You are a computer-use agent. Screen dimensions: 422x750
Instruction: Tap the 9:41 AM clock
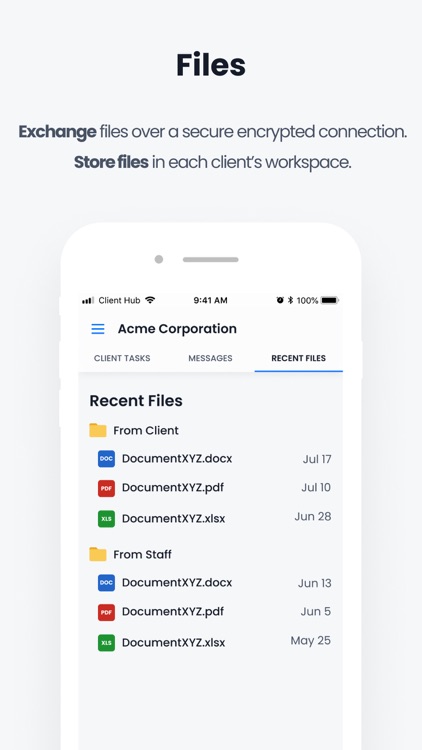point(211,300)
